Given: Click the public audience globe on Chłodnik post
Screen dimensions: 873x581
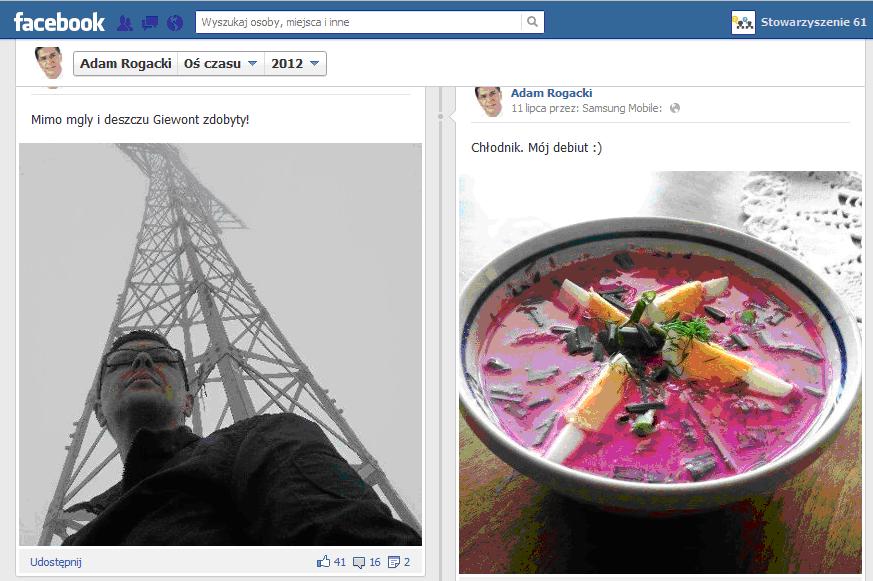Looking at the screenshot, I should click(x=675, y=108).
